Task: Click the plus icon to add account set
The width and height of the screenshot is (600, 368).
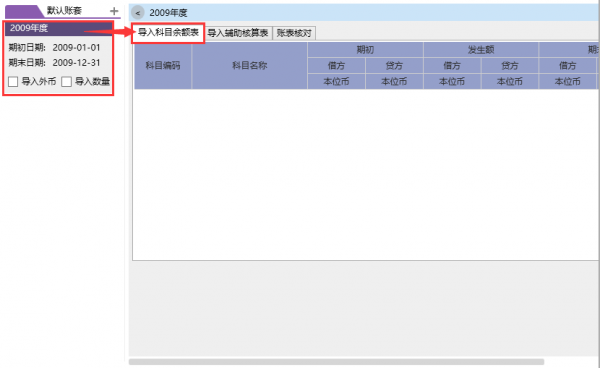Action: click(114, 11)
